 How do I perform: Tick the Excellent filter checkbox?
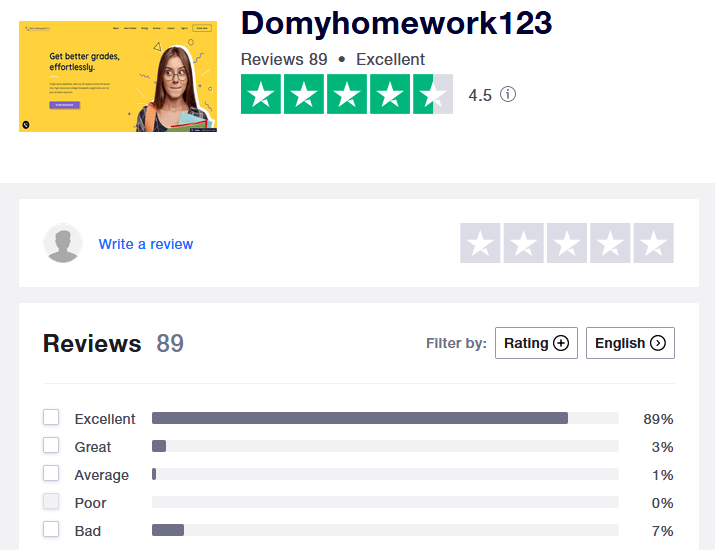point(51,417)
